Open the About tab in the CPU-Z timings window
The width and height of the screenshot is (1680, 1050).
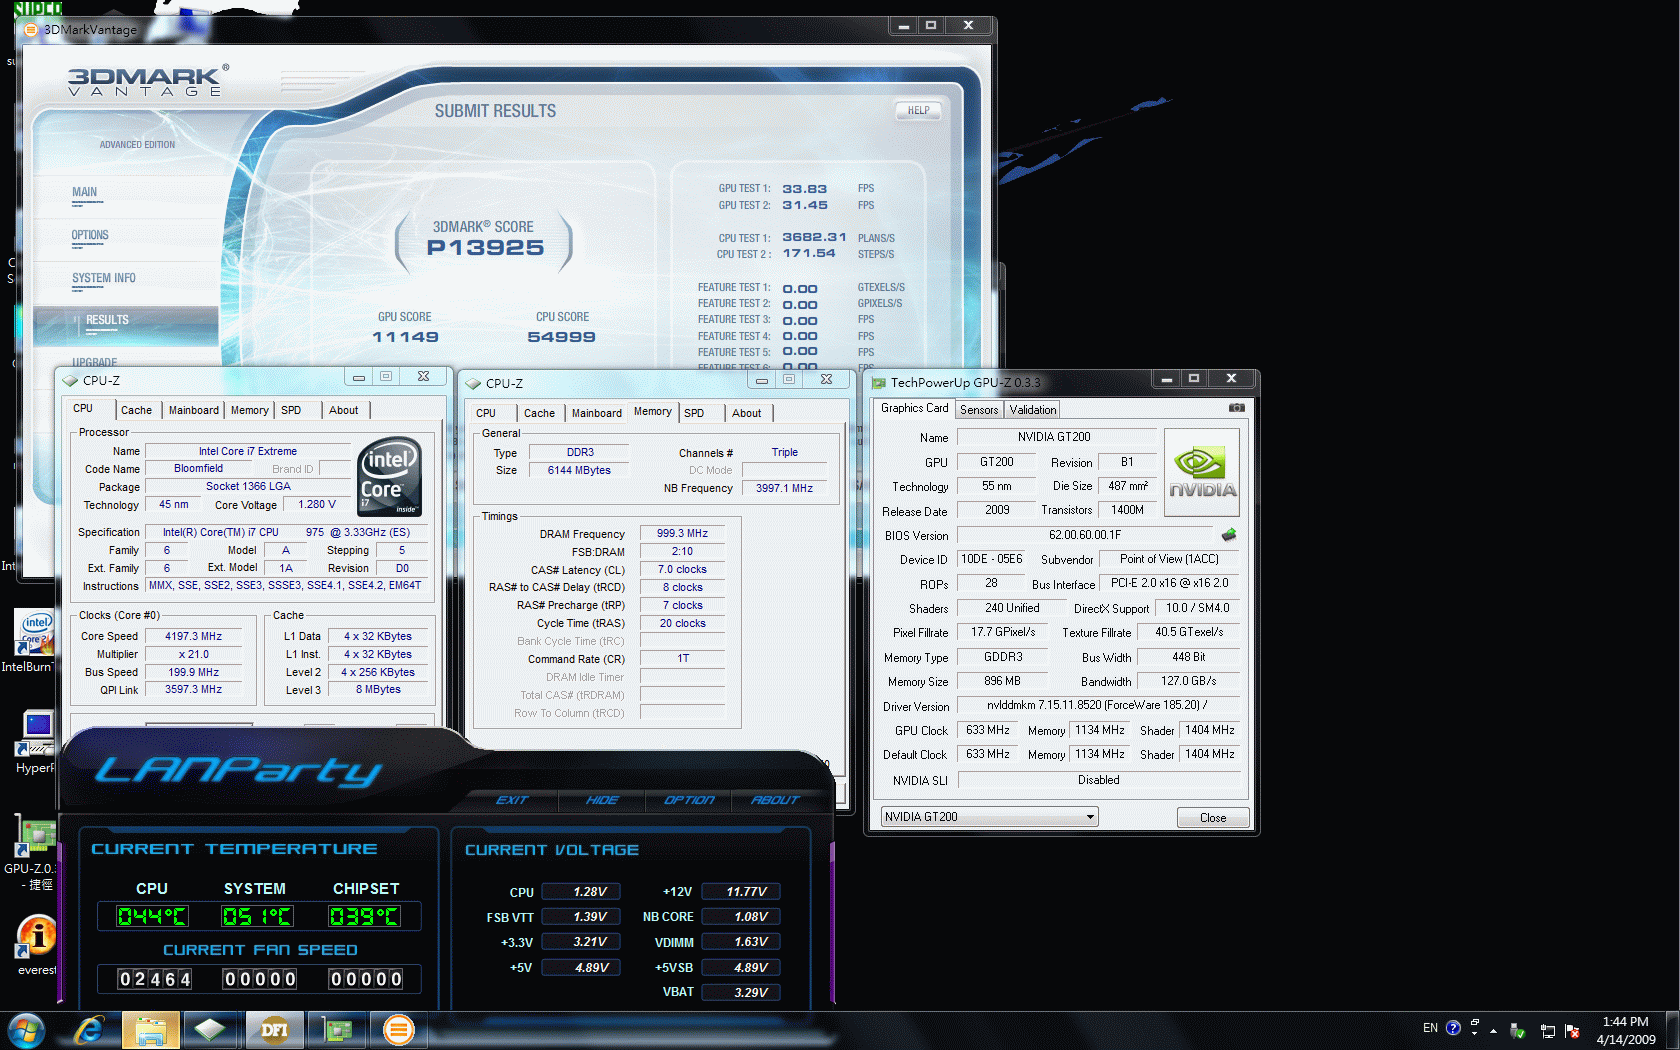747,413
